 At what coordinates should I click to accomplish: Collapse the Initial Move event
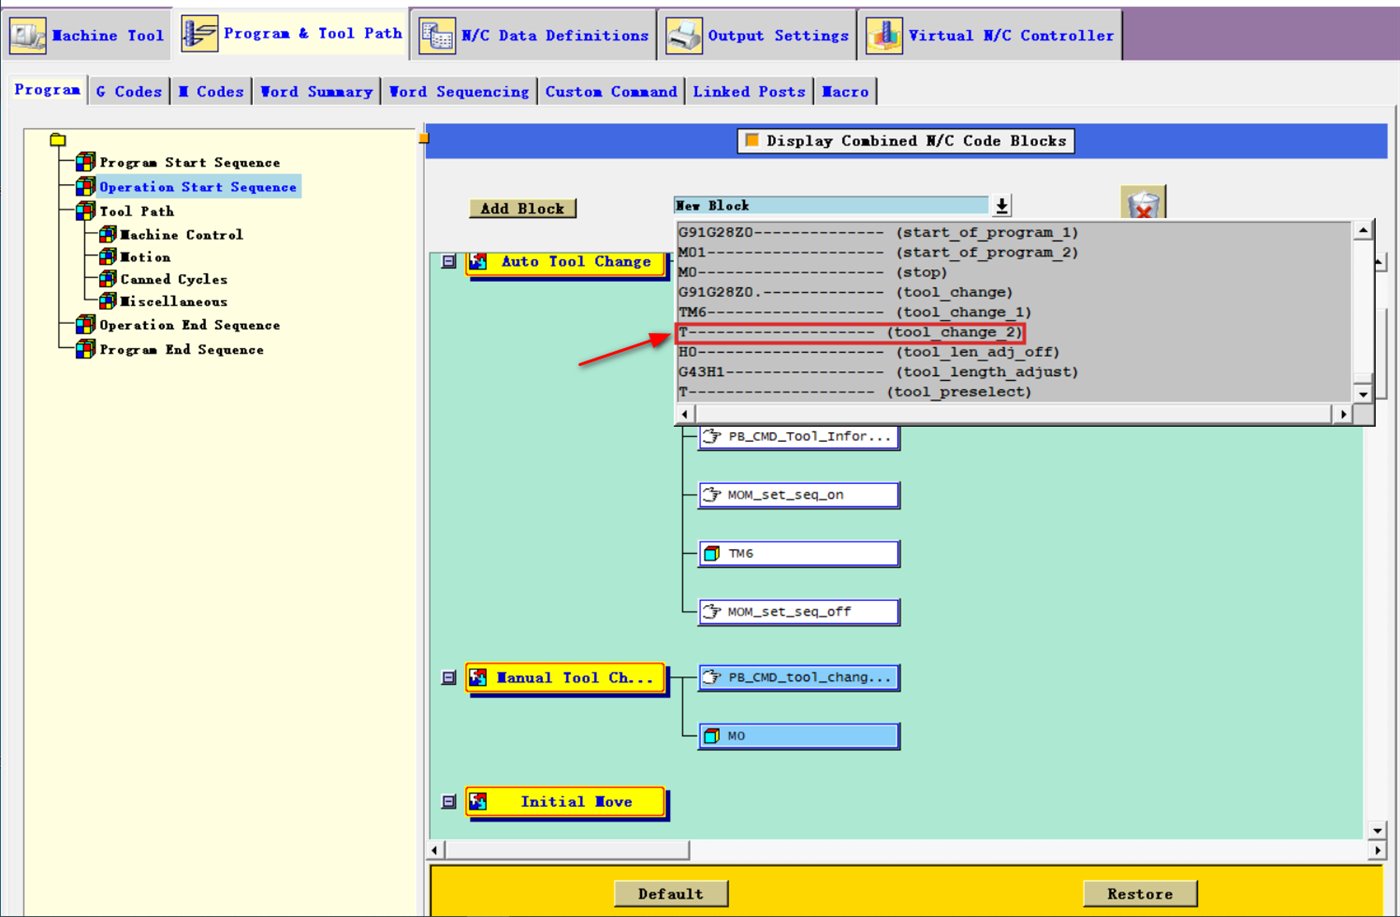point(449,802)
